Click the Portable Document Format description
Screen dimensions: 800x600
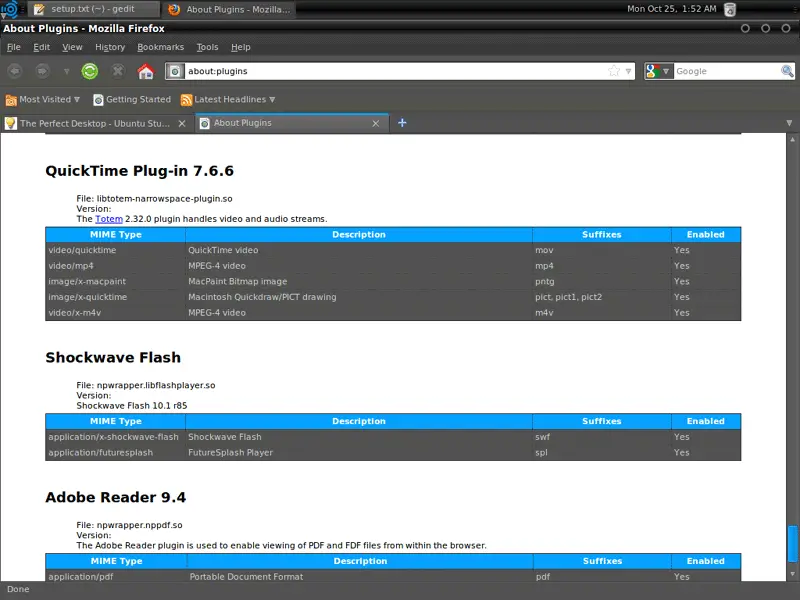pos(246,577)
